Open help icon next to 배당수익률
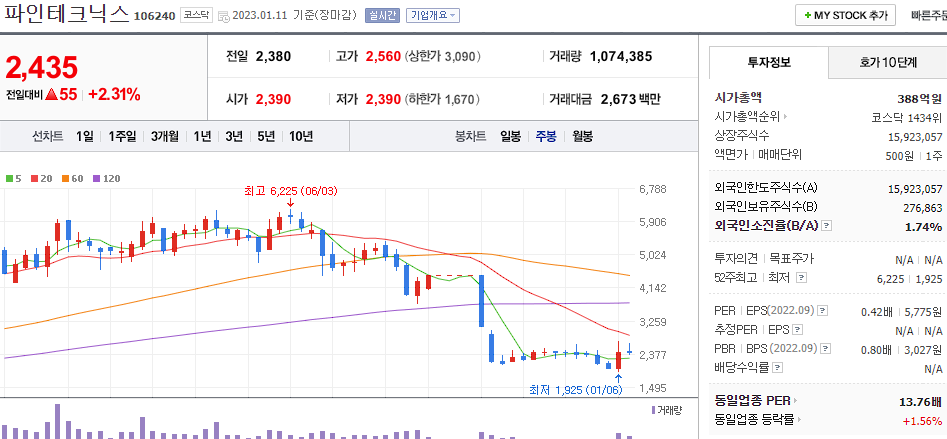 pyautogui.click(x=778, y=367)
